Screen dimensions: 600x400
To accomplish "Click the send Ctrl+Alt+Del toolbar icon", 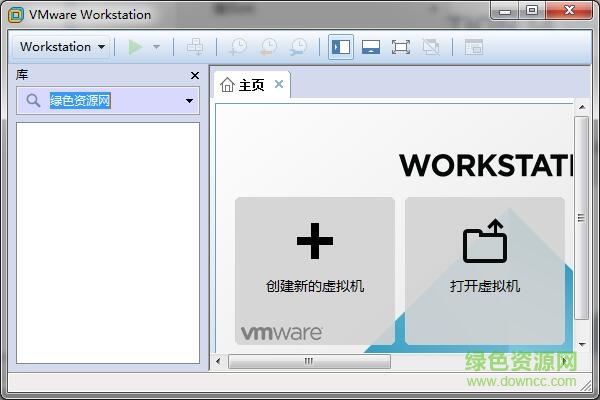I will 195,47.
